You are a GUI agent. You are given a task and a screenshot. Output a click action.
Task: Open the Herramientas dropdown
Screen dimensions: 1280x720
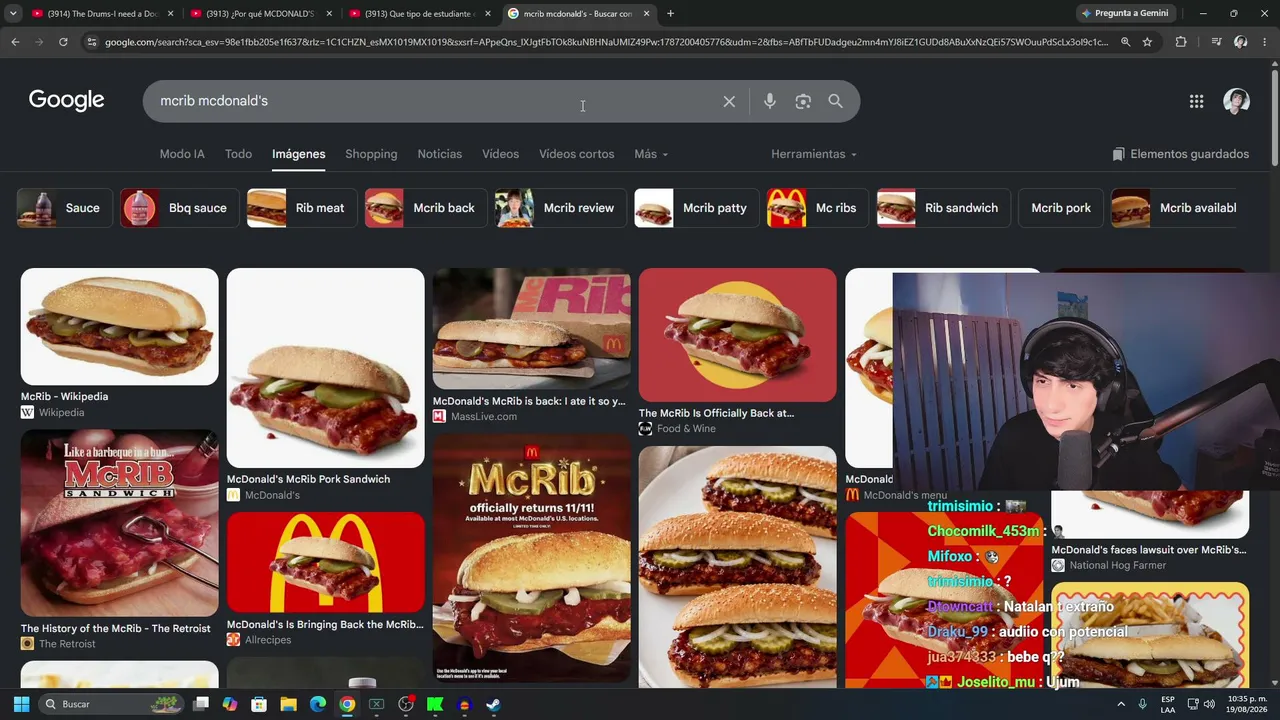pyautogui.click(x=814, y=154)
